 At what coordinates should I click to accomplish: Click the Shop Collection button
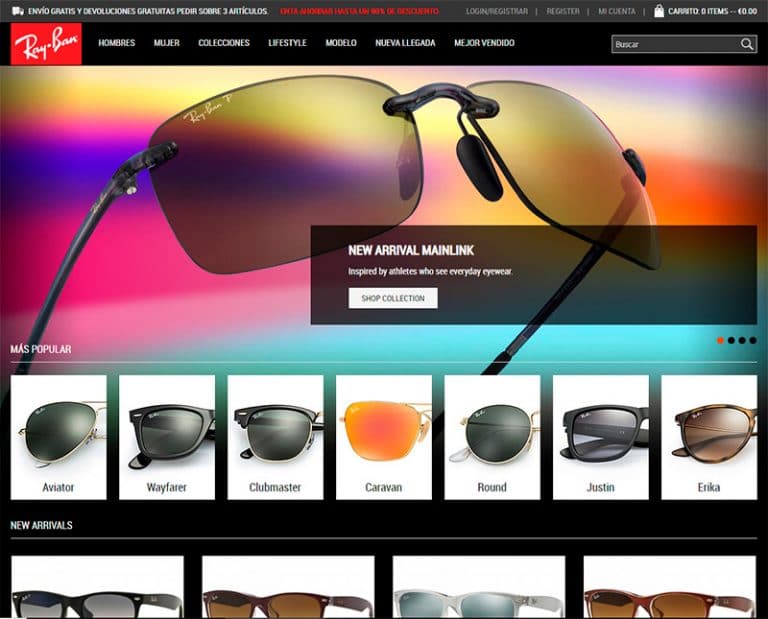pyautogui.click(x=393, y=298)
